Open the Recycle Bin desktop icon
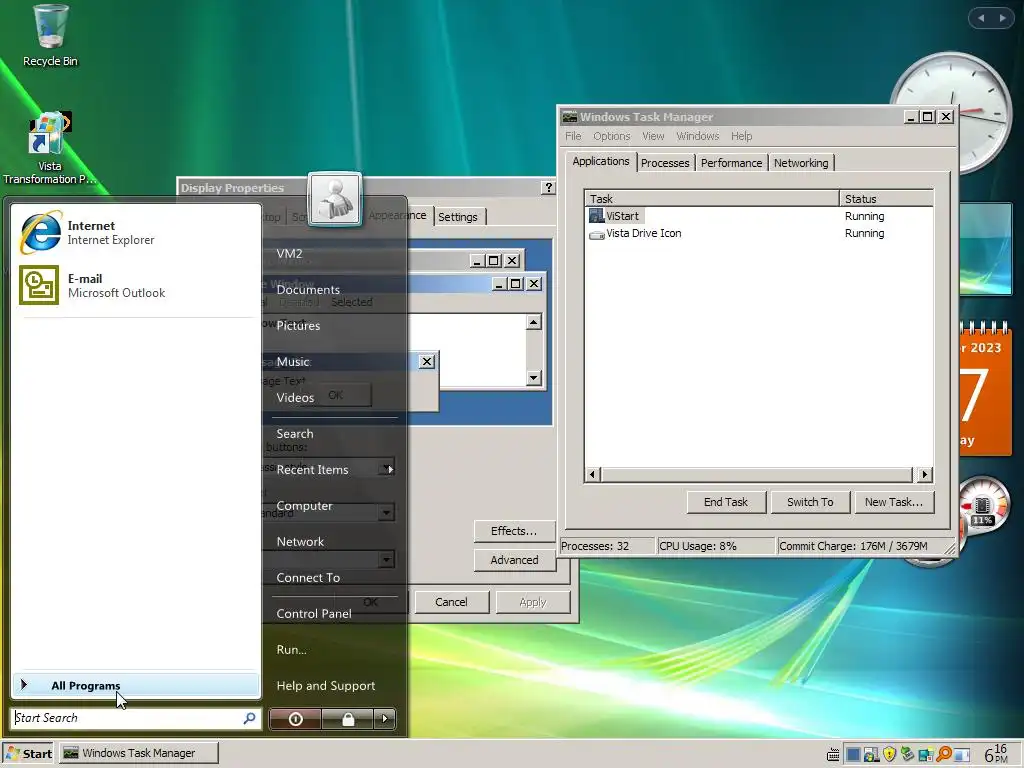1024x768 pixels. click(x=50, y=36)
